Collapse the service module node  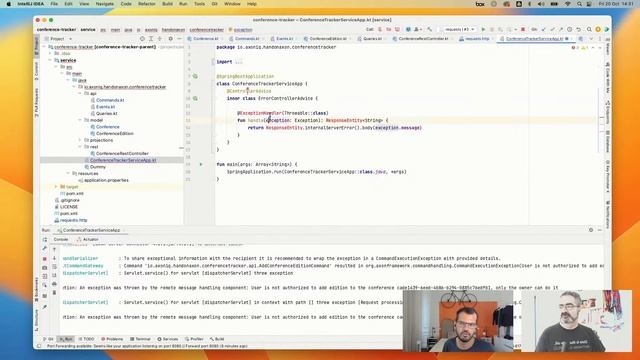click(51, 60)
